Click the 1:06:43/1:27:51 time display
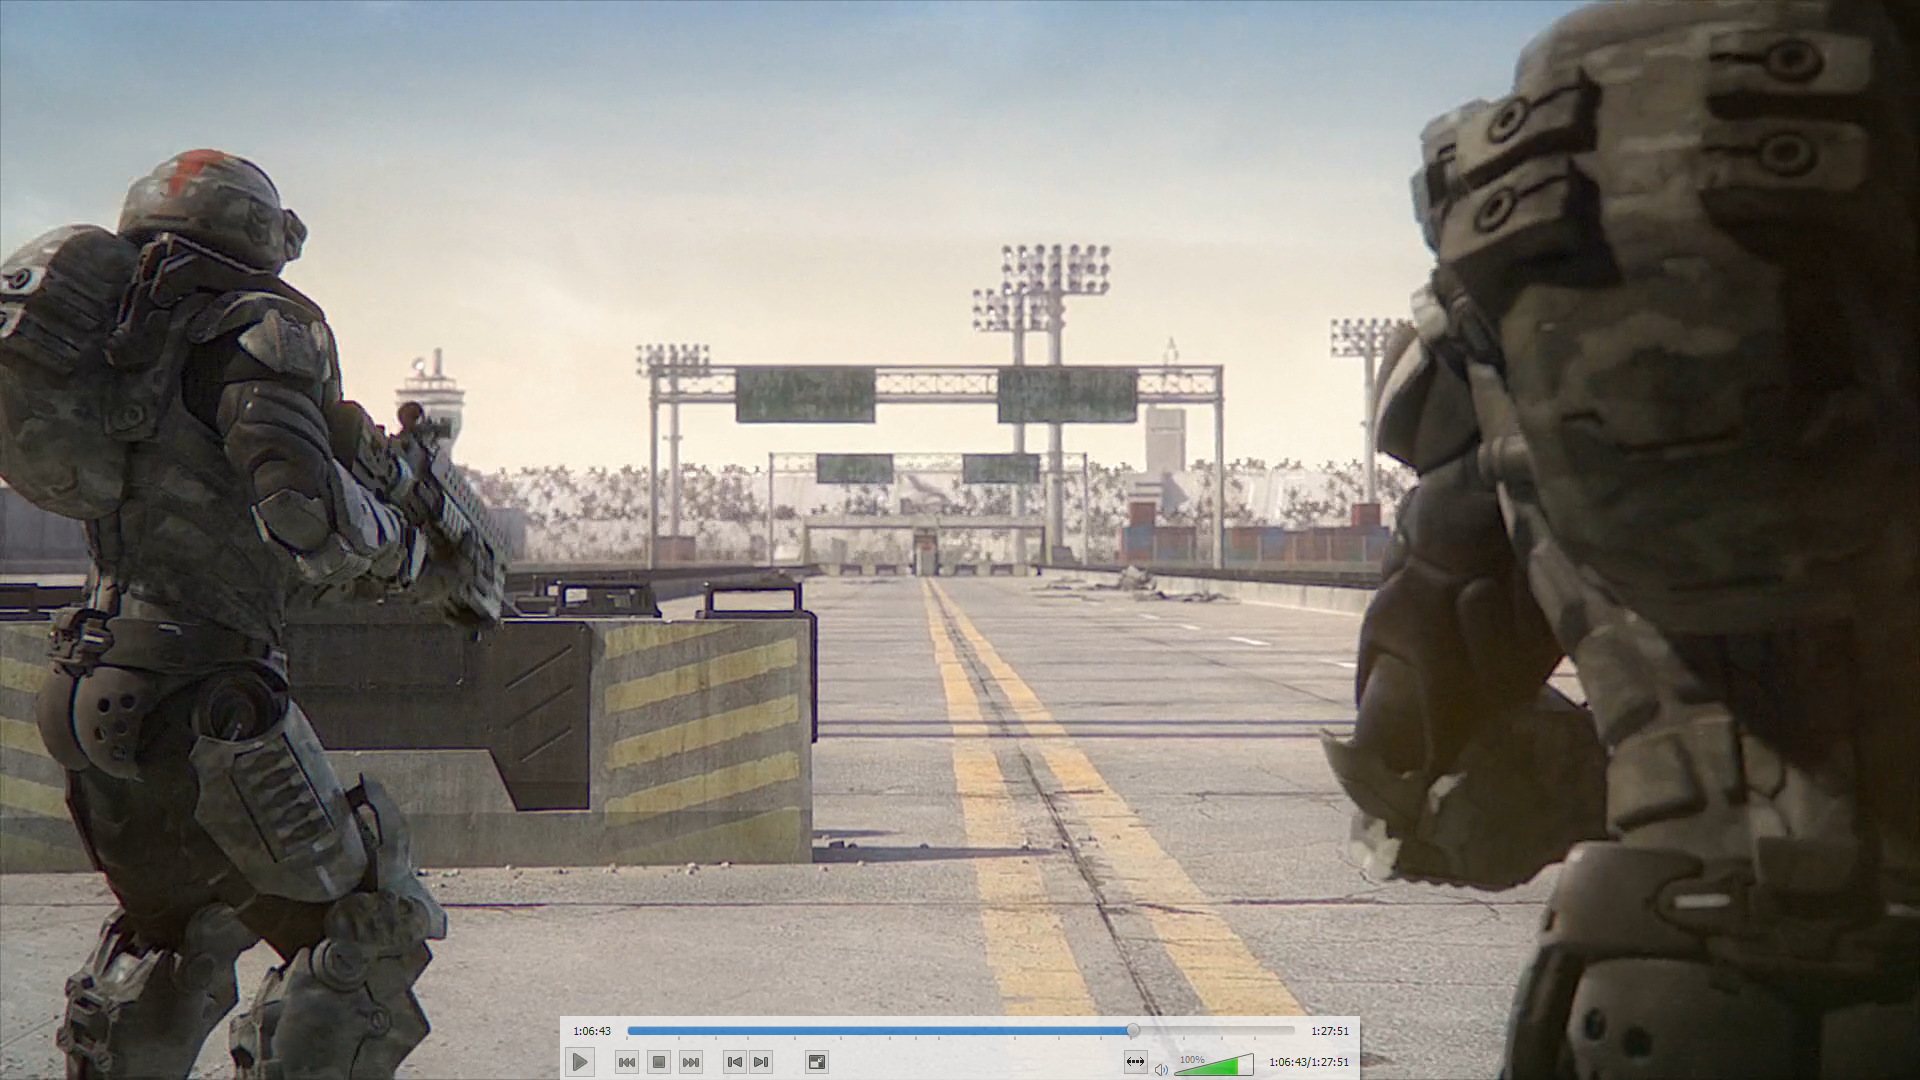Viewport: 1920px width, 1080px height. [x=1308, y=1062]
